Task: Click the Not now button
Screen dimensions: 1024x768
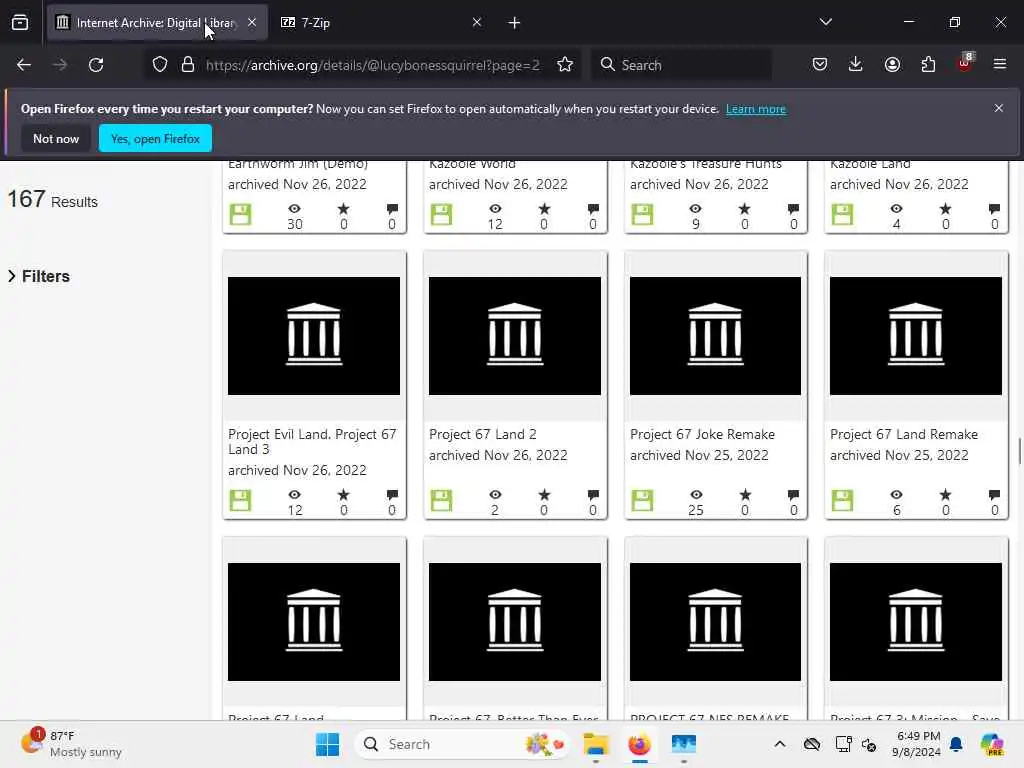Action: point(56,138)
